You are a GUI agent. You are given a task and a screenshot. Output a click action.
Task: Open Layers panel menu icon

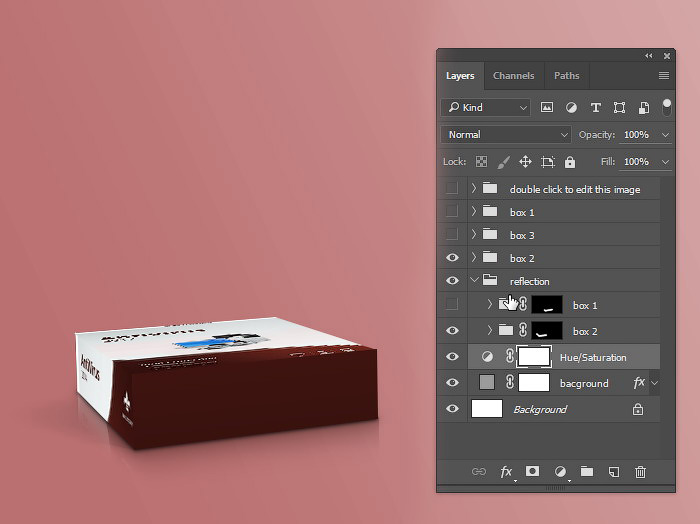(663, 75)
